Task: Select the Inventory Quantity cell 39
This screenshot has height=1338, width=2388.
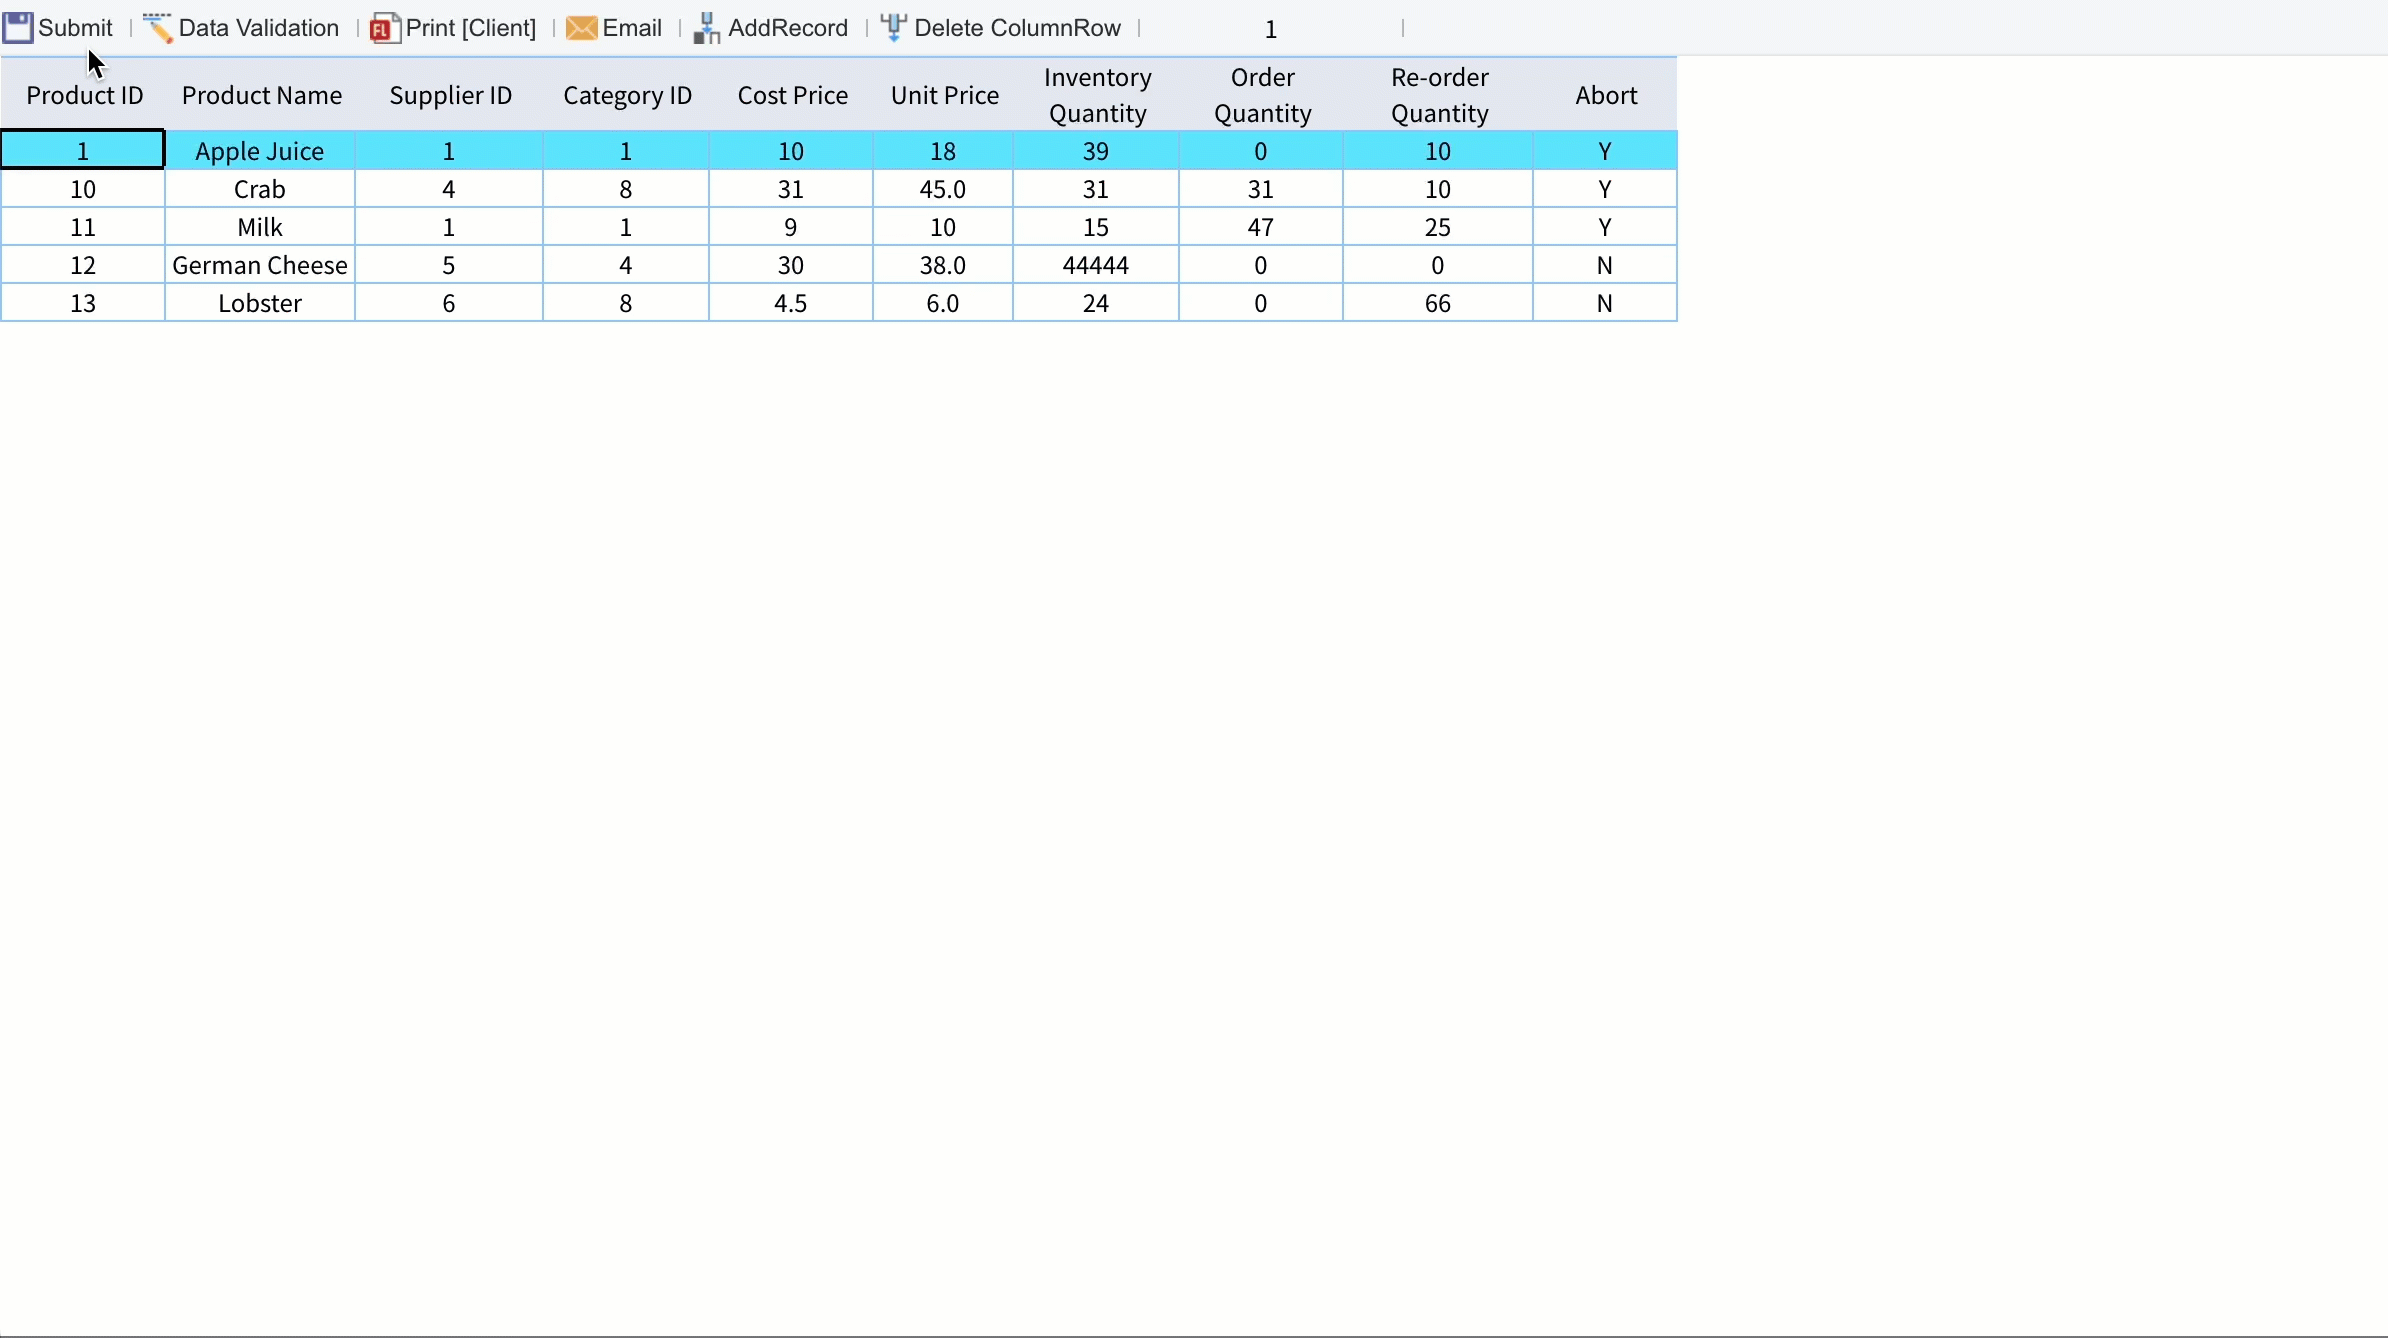Action: click(1096, 151)
